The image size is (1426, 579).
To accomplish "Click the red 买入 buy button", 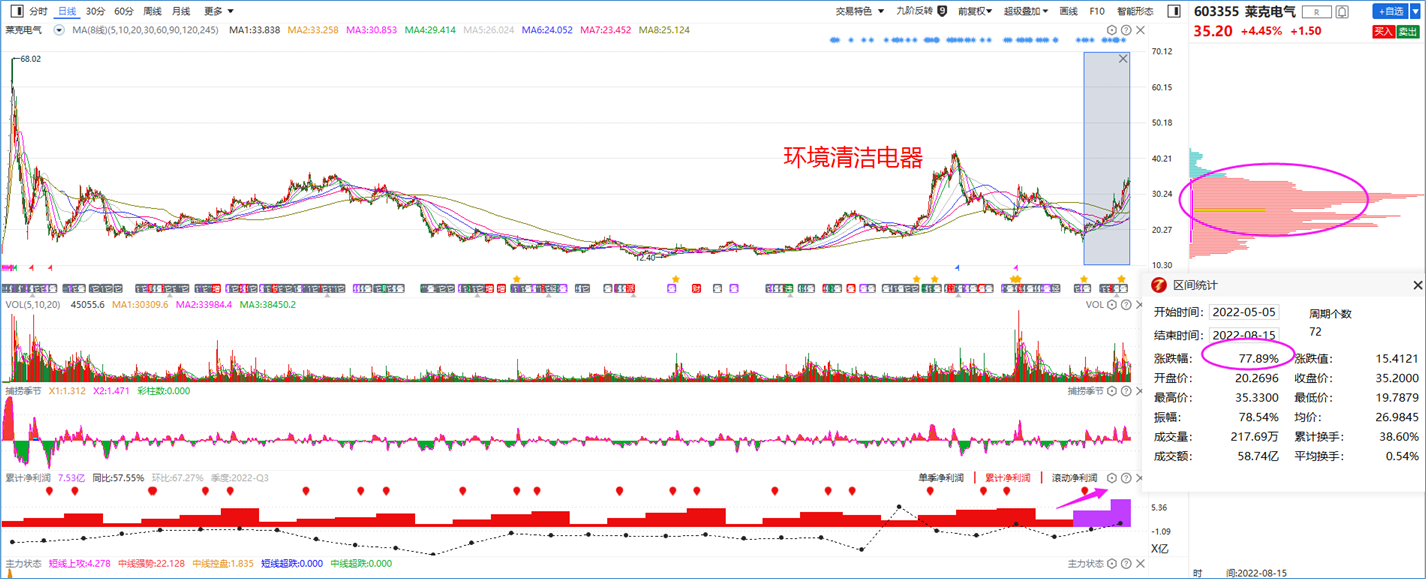I will [1383, 31].
